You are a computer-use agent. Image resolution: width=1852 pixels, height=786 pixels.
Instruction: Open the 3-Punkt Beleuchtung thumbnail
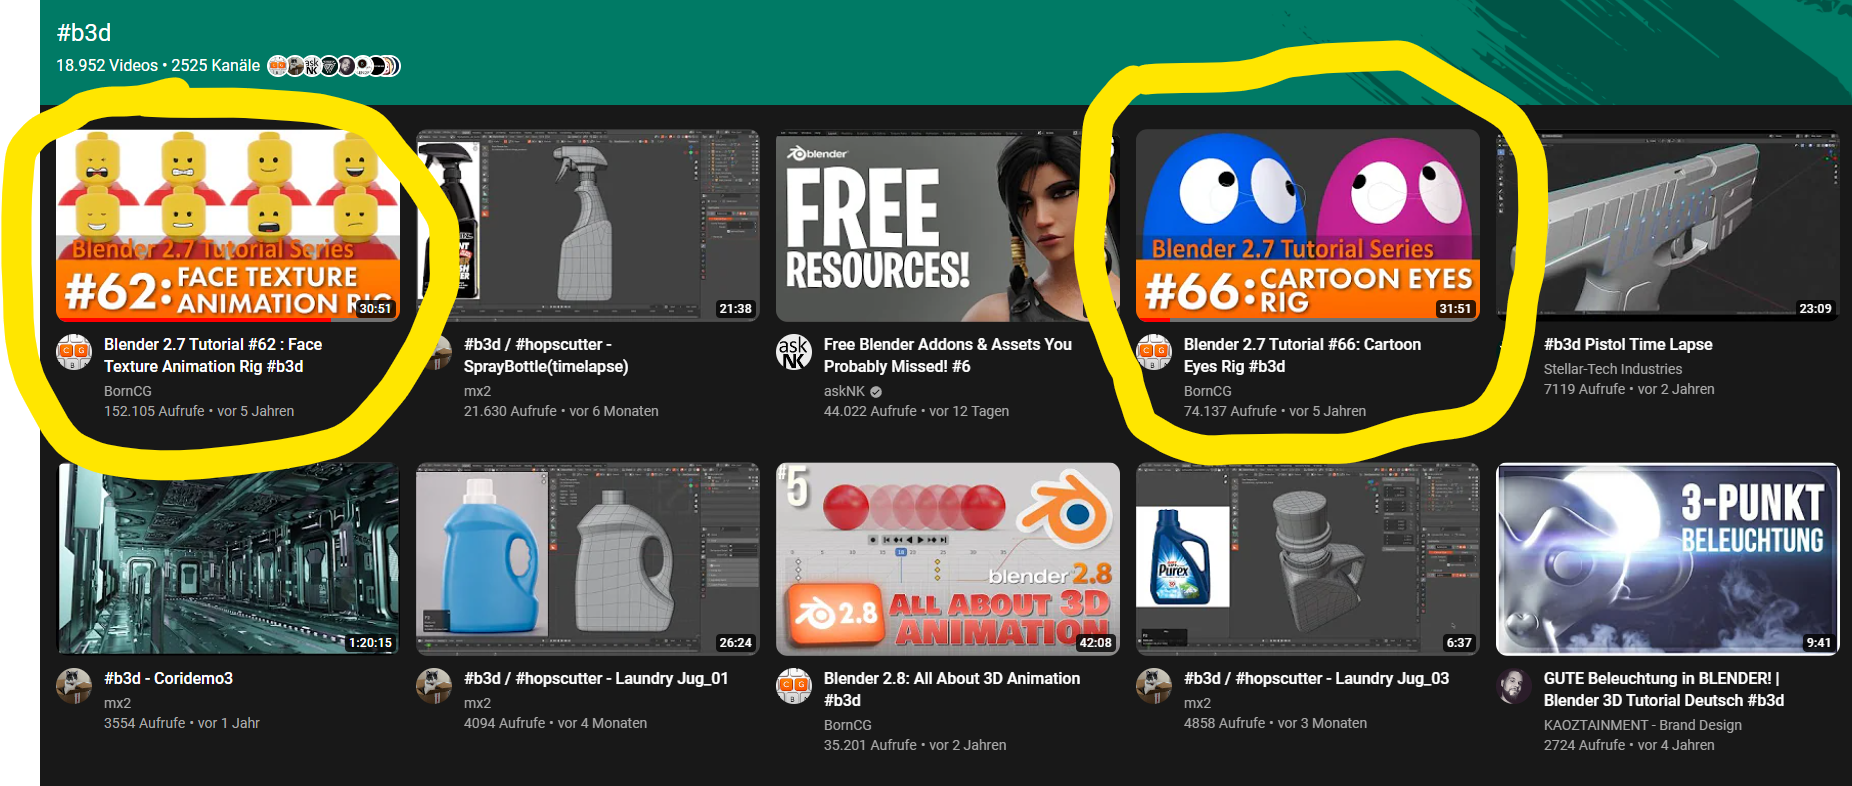pyautogui.click(x=1667, y=558)
